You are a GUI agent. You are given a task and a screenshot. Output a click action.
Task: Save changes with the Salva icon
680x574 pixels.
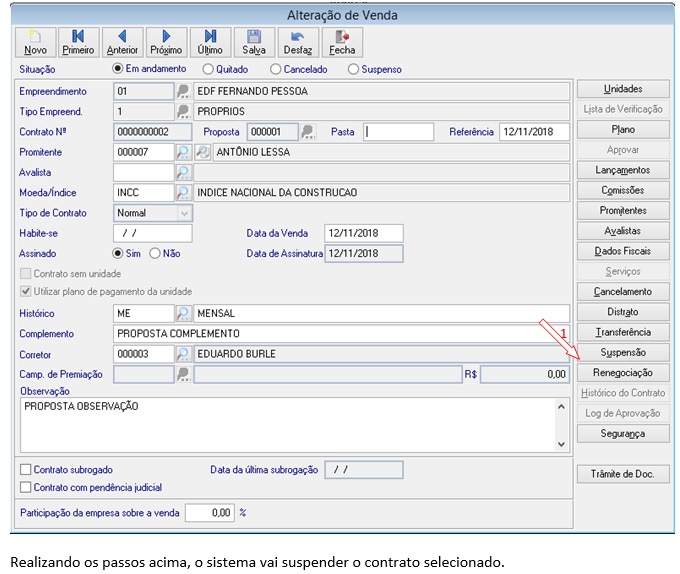pyautogui.click(x=254, y=42)
